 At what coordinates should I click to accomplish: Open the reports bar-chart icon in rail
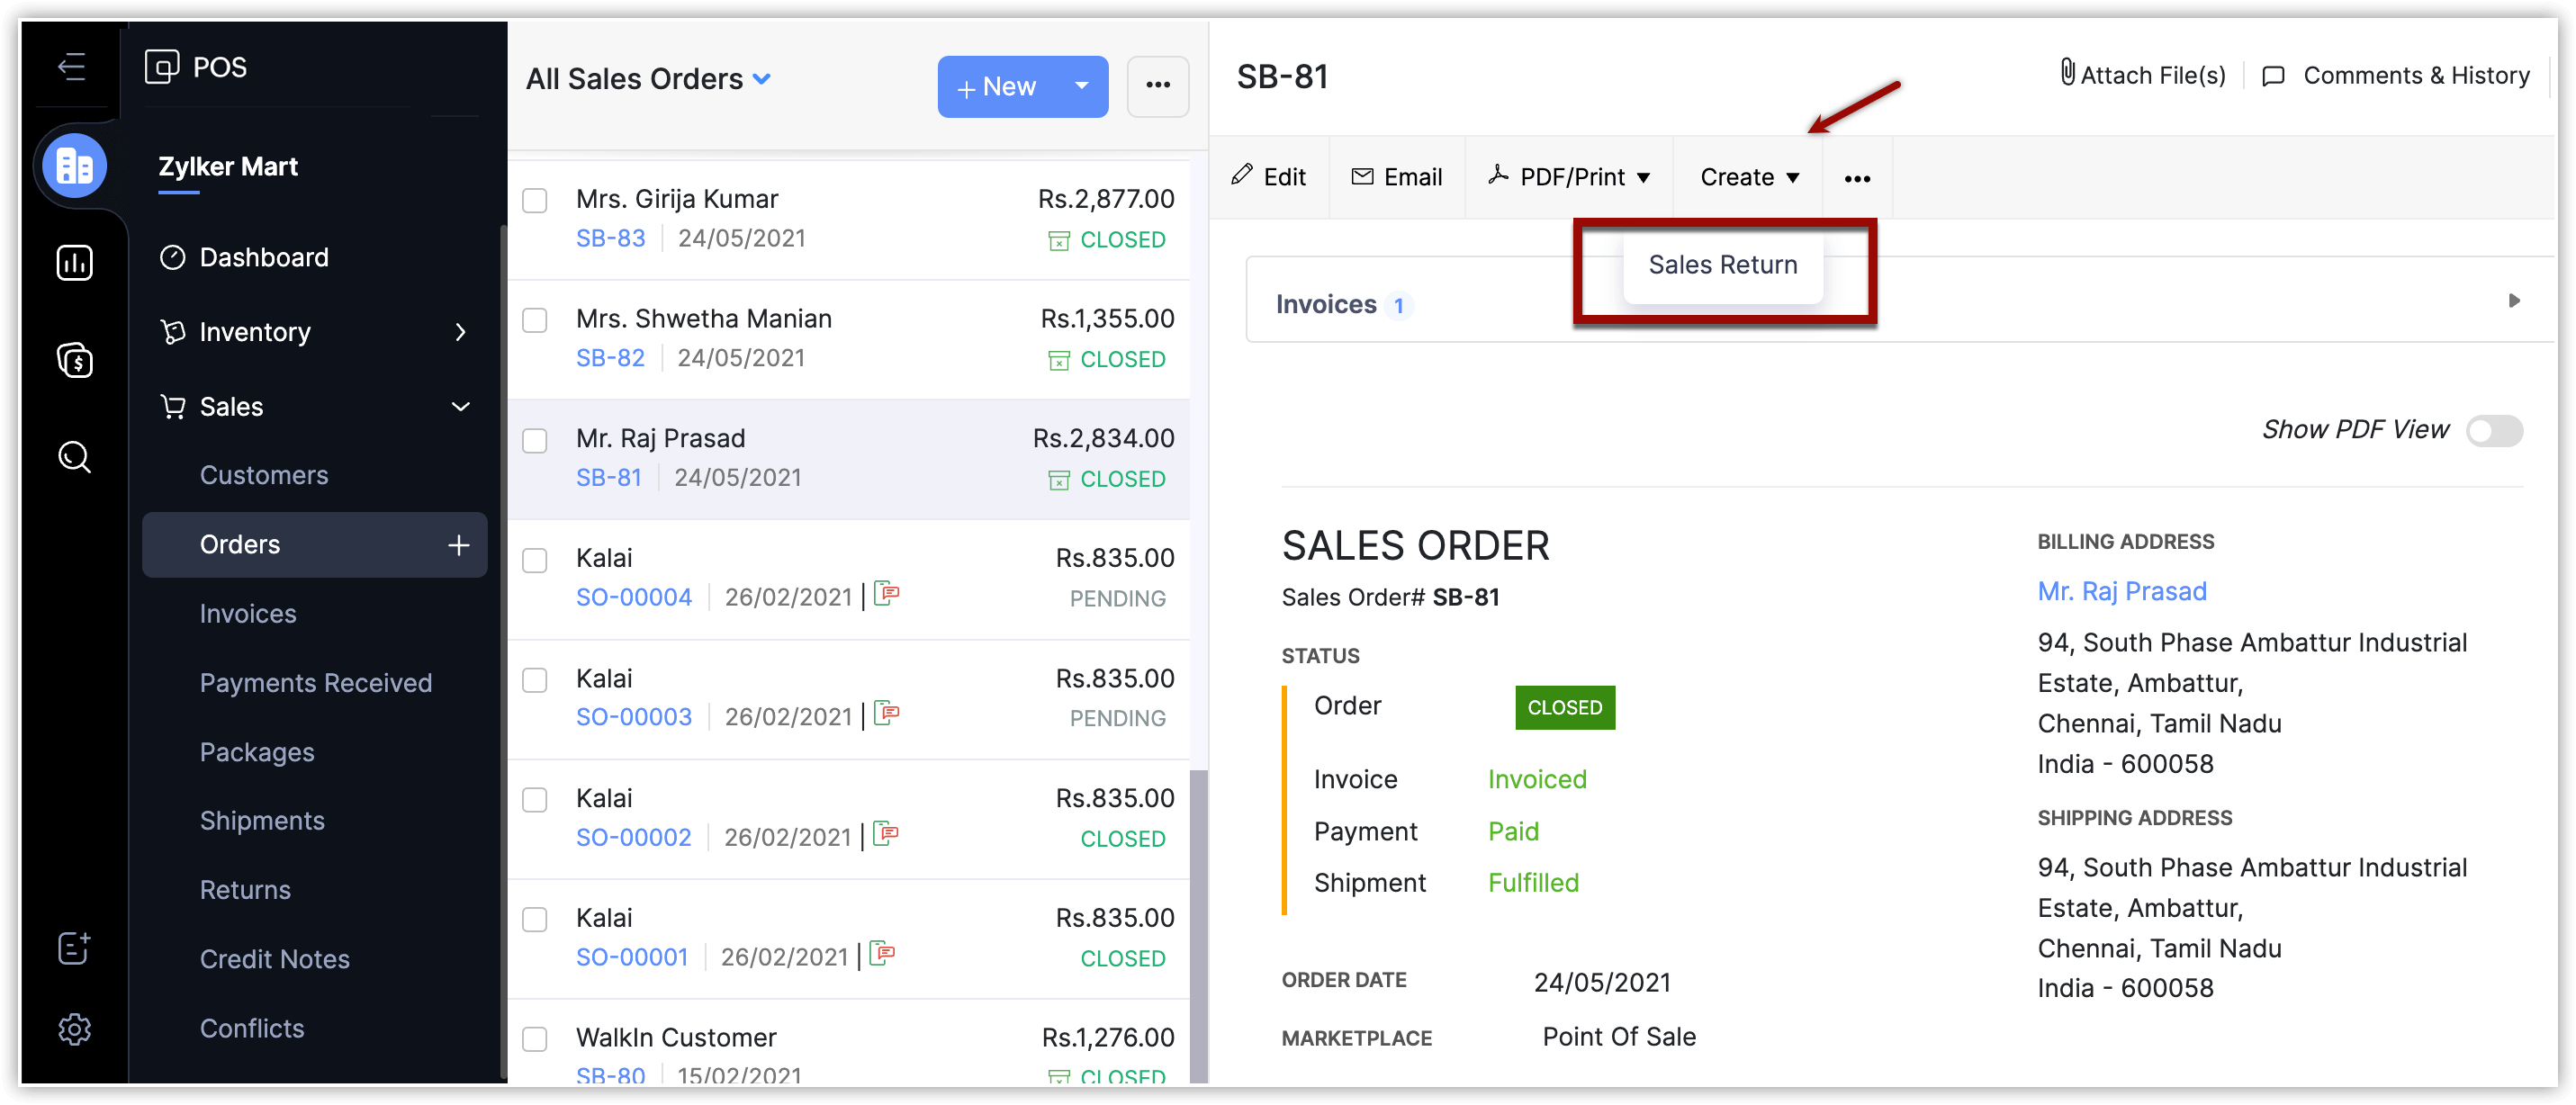pyautogui.click(x=74, y=263)
